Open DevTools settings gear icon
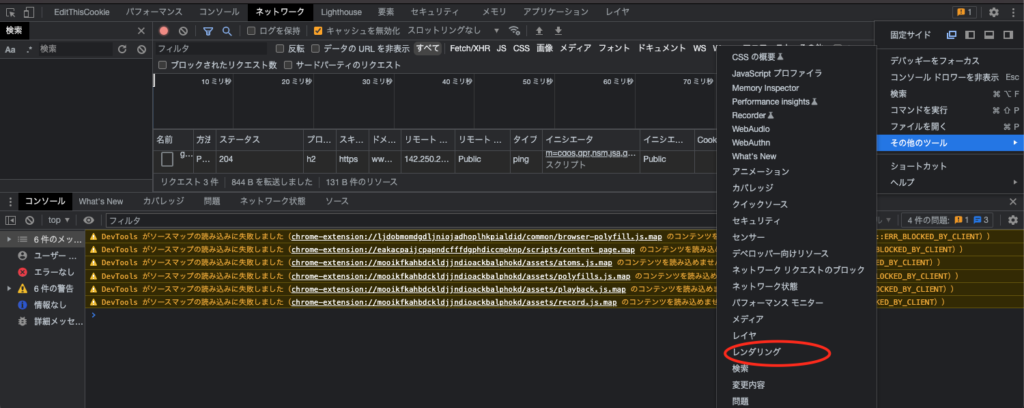This screenshot has width=1024, height=408. point(994,12)
